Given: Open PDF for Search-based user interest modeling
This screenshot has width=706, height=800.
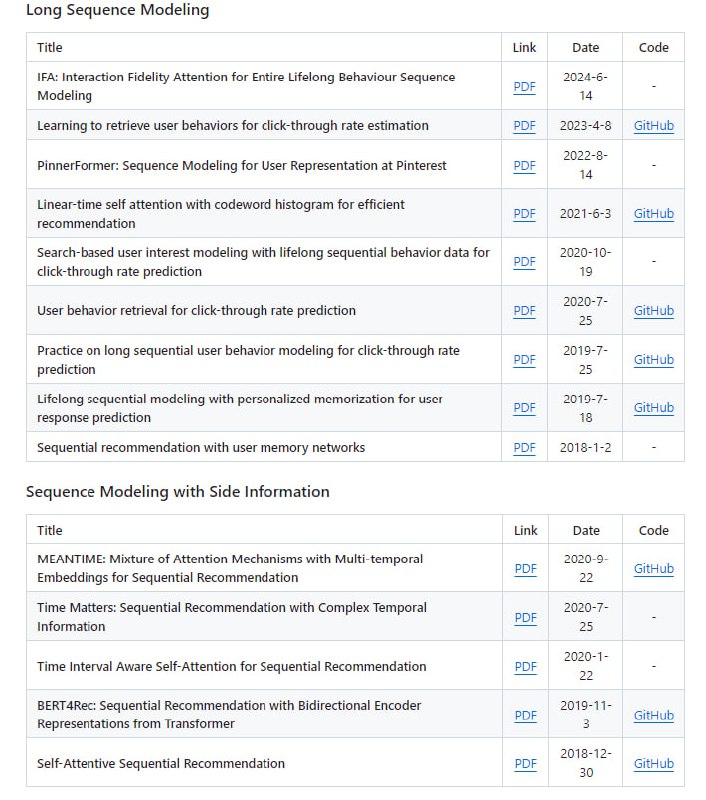Looking at the screenshot, I should click(524, 262).
